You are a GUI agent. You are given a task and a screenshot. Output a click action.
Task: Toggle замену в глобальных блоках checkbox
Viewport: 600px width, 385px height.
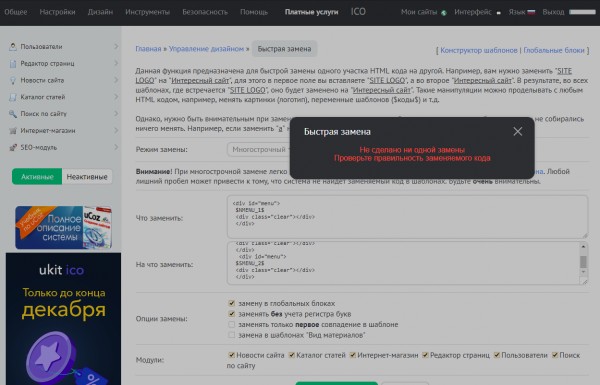coord(232,303)
